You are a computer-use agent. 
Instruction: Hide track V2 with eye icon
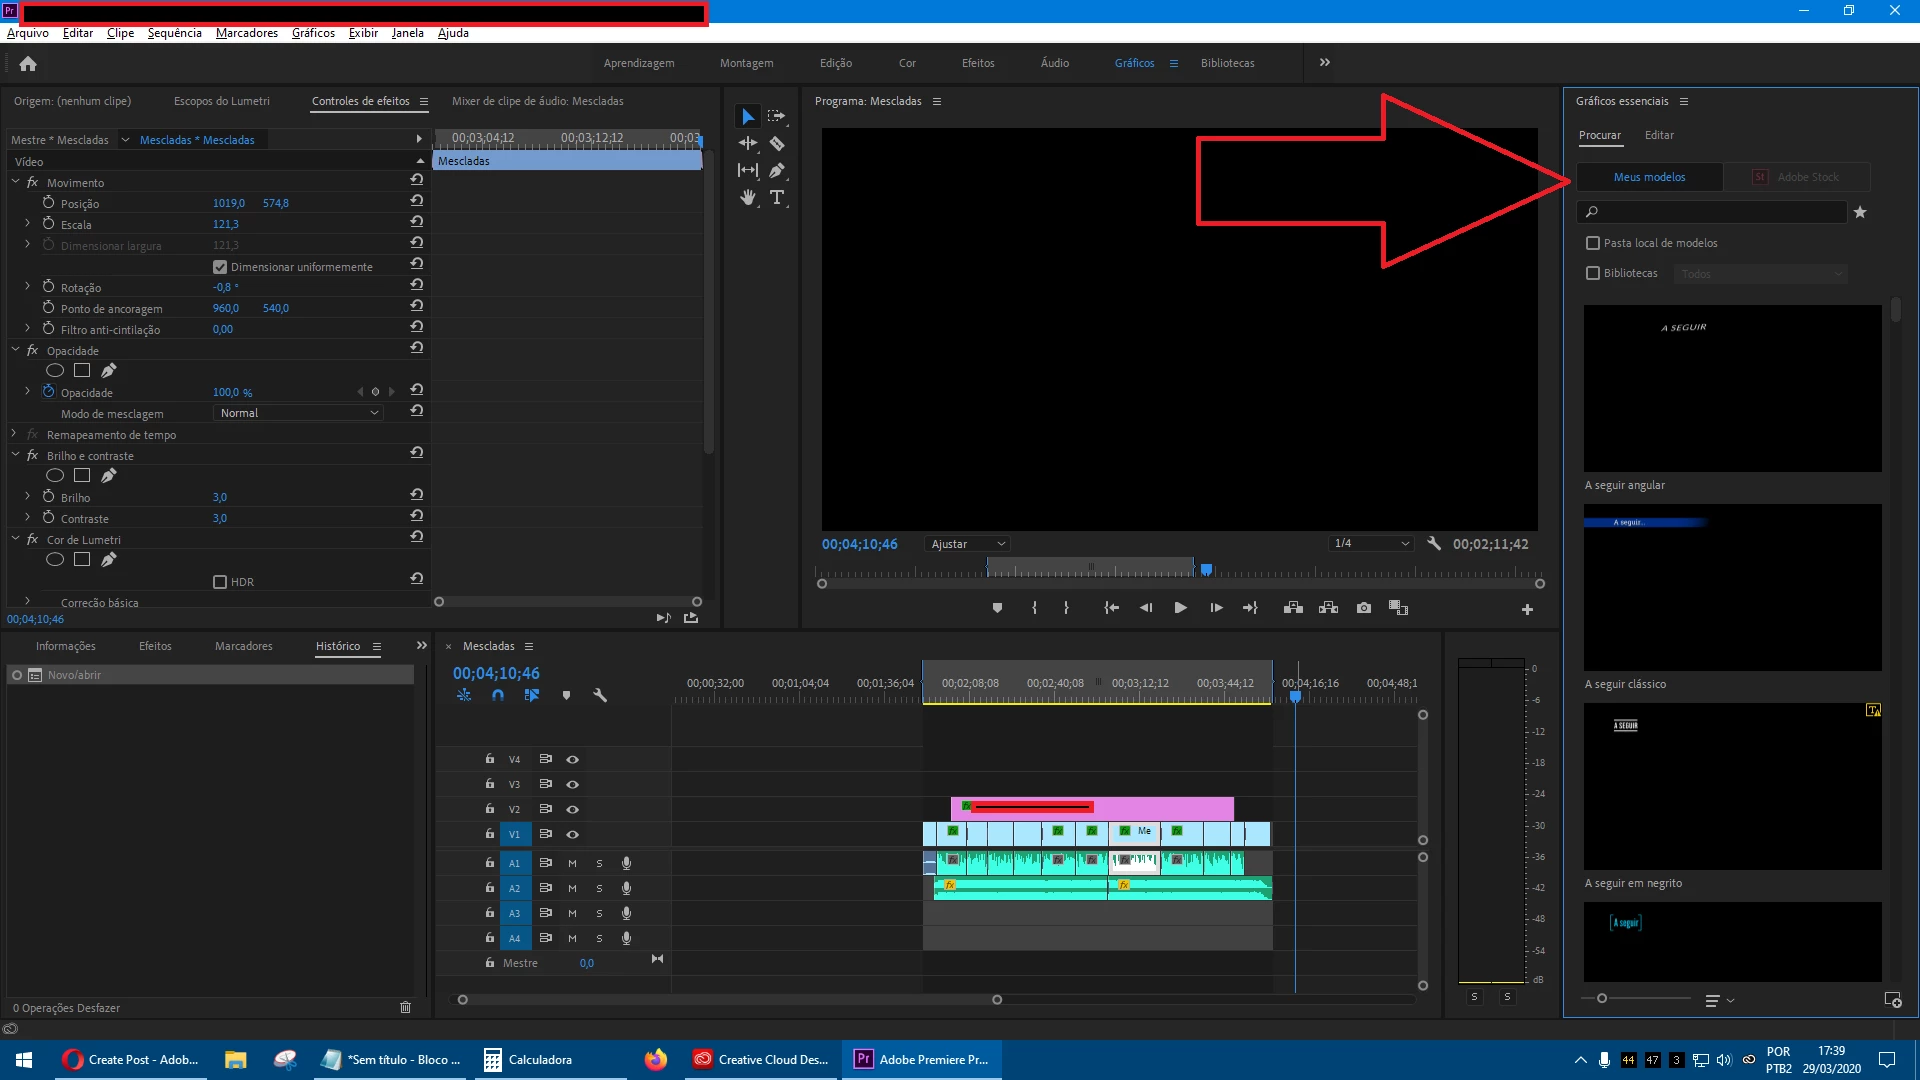click(572, 809)
